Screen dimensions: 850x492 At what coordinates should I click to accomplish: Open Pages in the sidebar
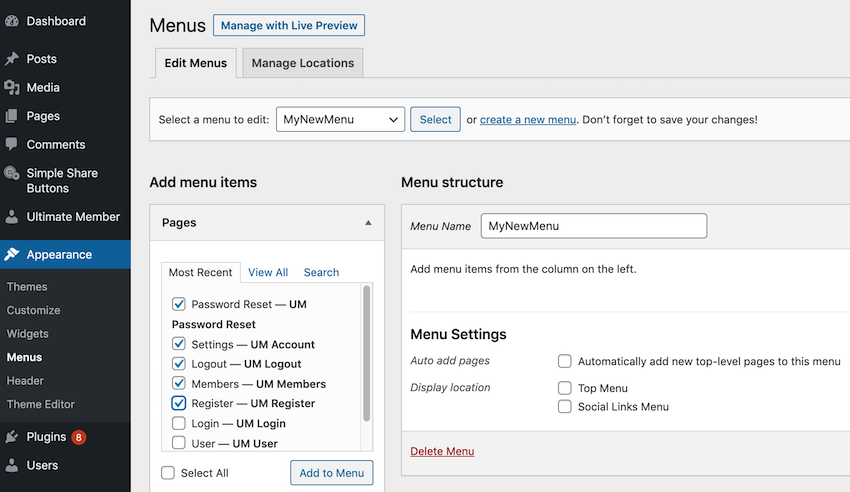coord(65,116)
